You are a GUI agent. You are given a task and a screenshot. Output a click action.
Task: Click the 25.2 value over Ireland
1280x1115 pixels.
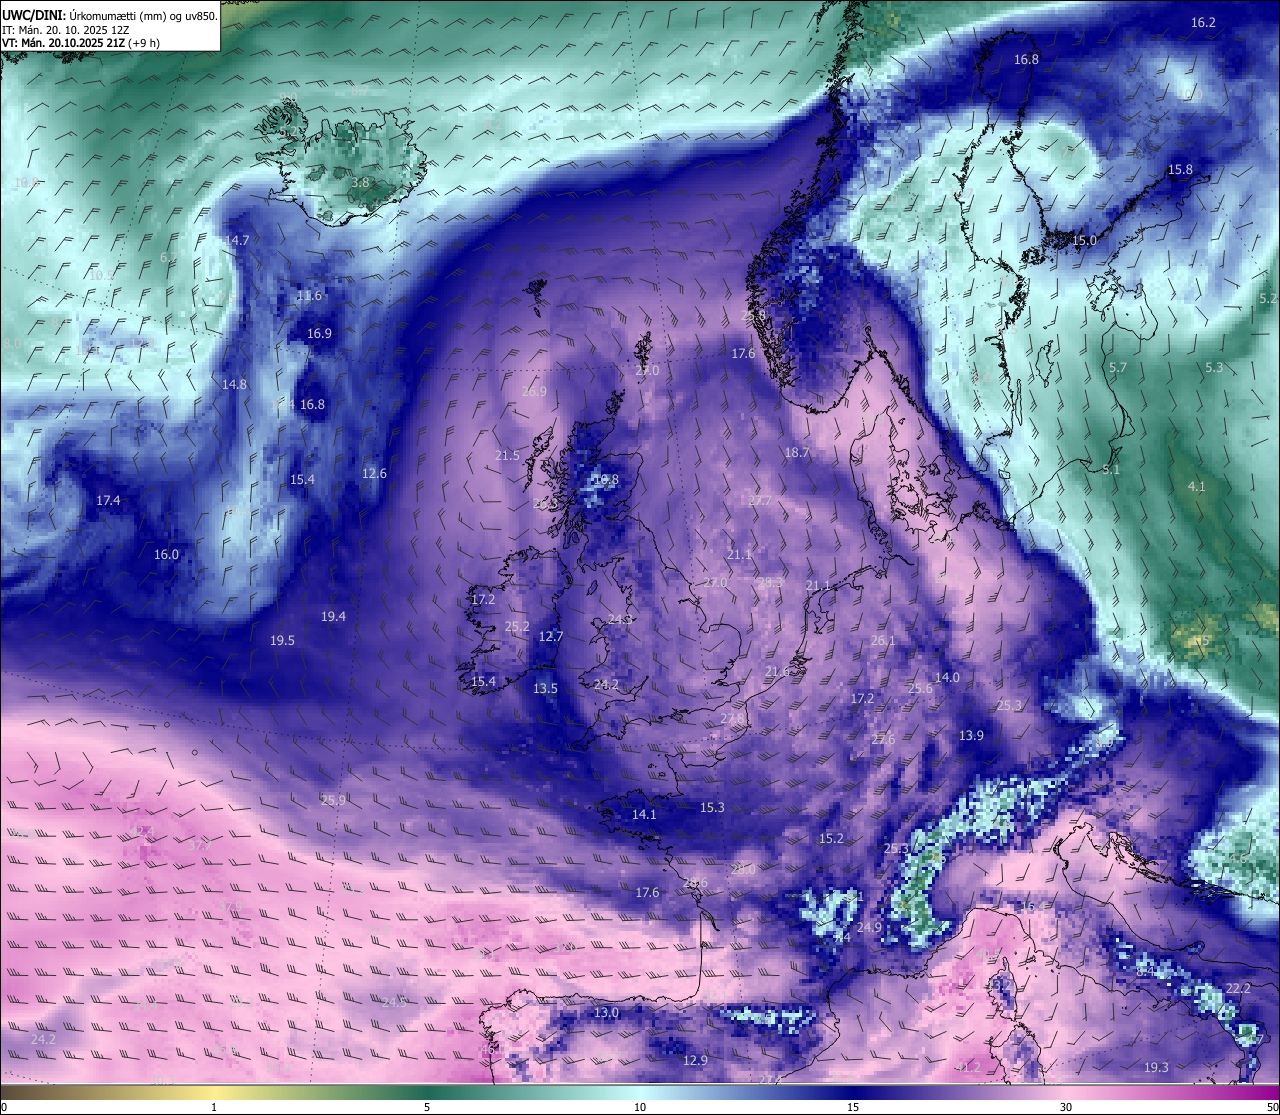coord(517,627)
